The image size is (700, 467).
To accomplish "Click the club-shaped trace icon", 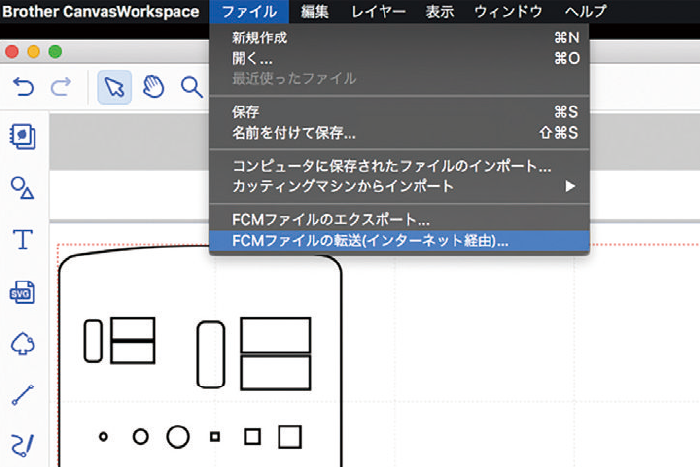I will click(22, 344).
